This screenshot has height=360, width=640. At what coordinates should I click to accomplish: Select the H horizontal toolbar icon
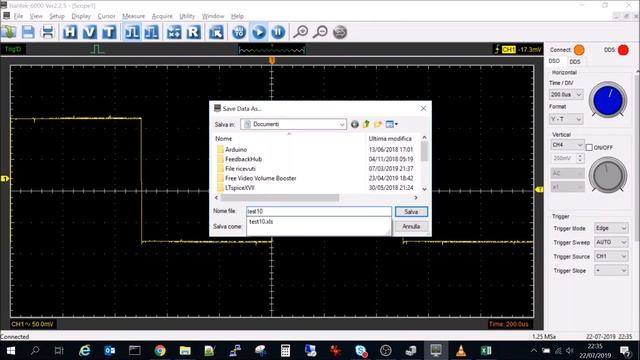coord(70,32)
